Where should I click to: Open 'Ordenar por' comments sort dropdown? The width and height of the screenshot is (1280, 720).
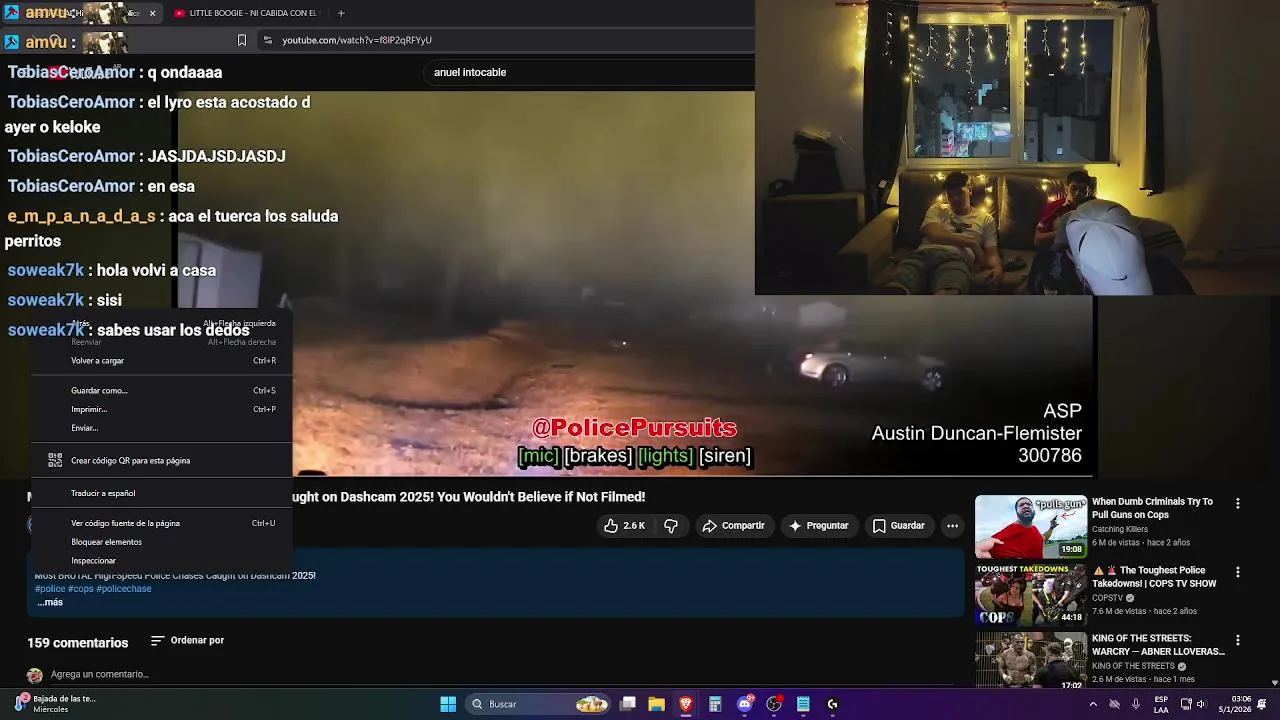pos(187,641)
